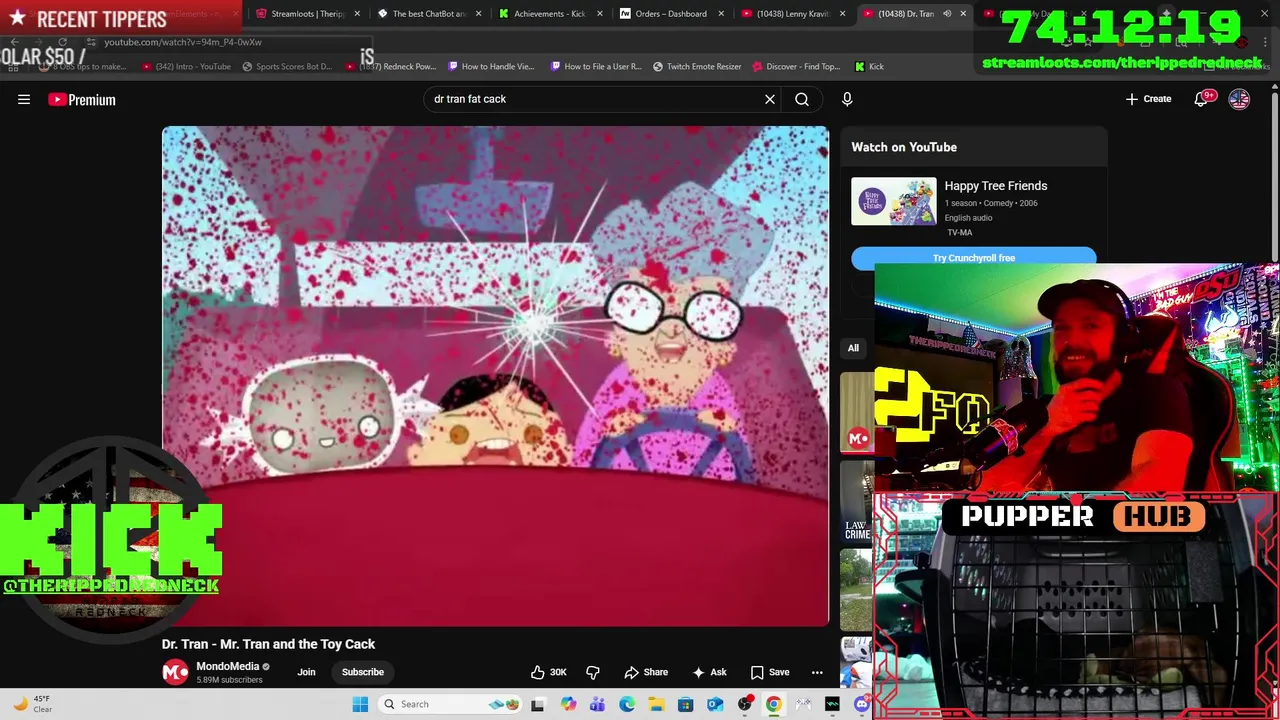Open the MondoMedia channel avatar
1280x720 pixels.
pos(175,672)
